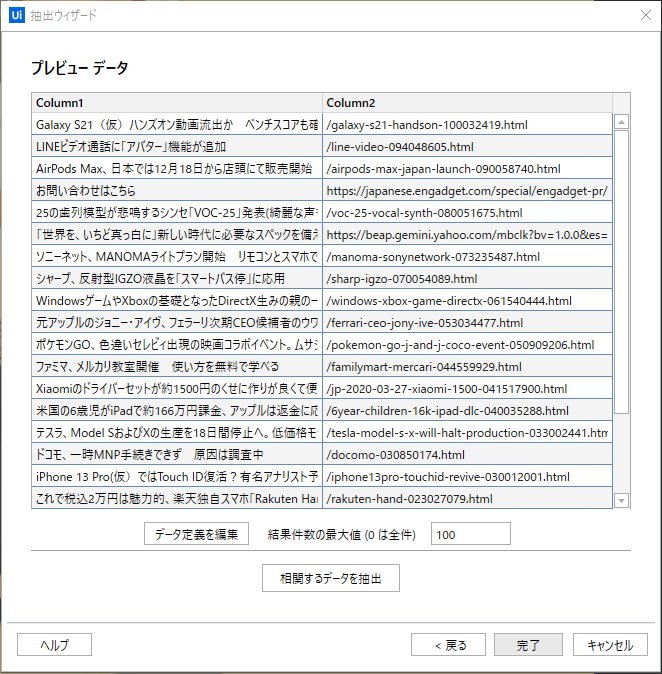
Task: Select the cell /ferrari-ceo-jony-ive-053034477.html
Action: click(x=467, y=322)
